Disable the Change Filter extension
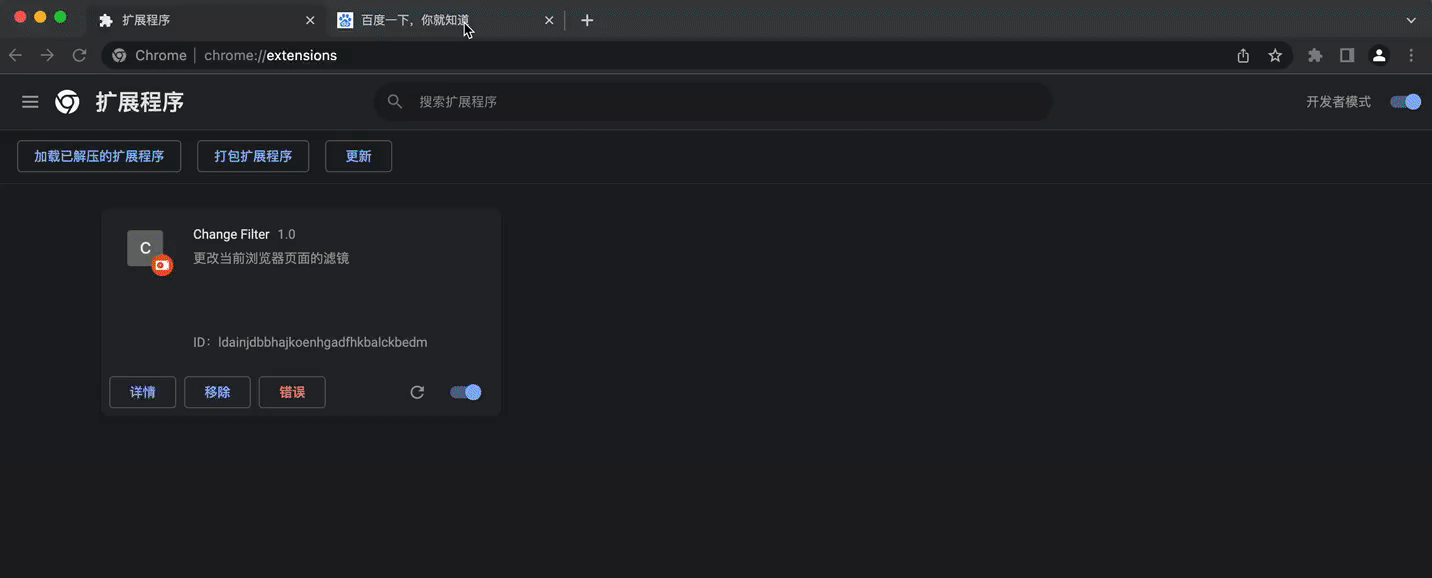The height and width of the screenshot is (578, 1432). (466, 392)
